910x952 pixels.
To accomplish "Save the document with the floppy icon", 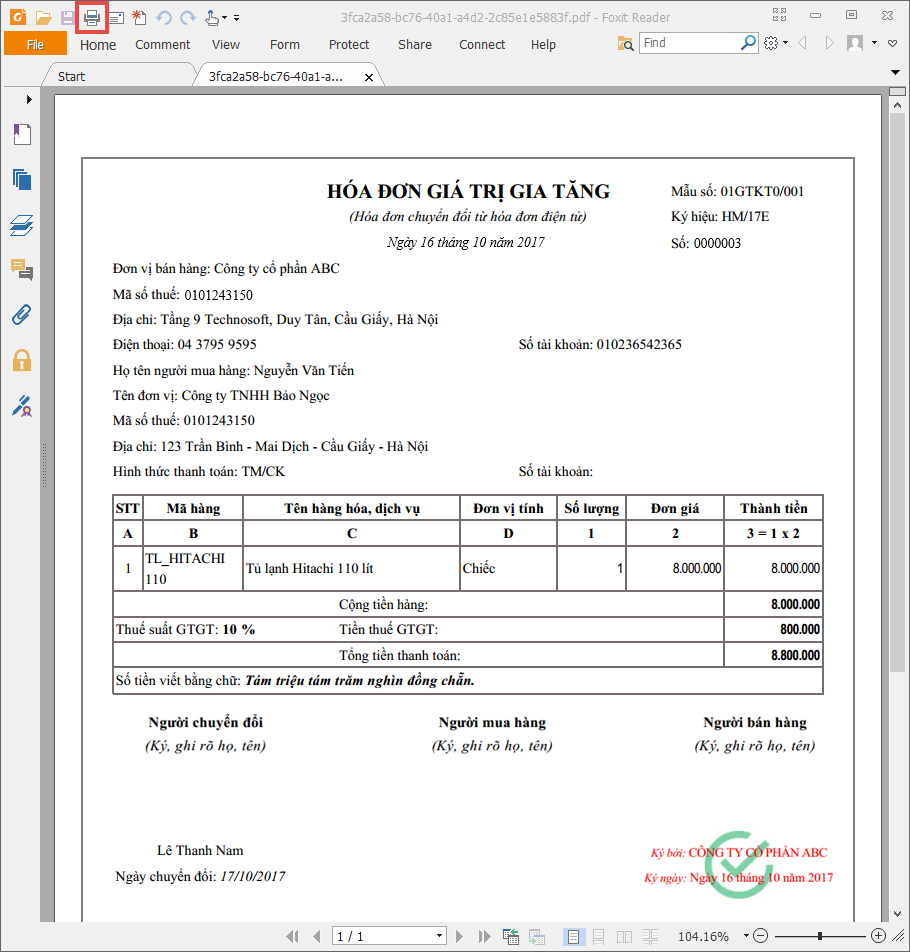I will [67, 18].
